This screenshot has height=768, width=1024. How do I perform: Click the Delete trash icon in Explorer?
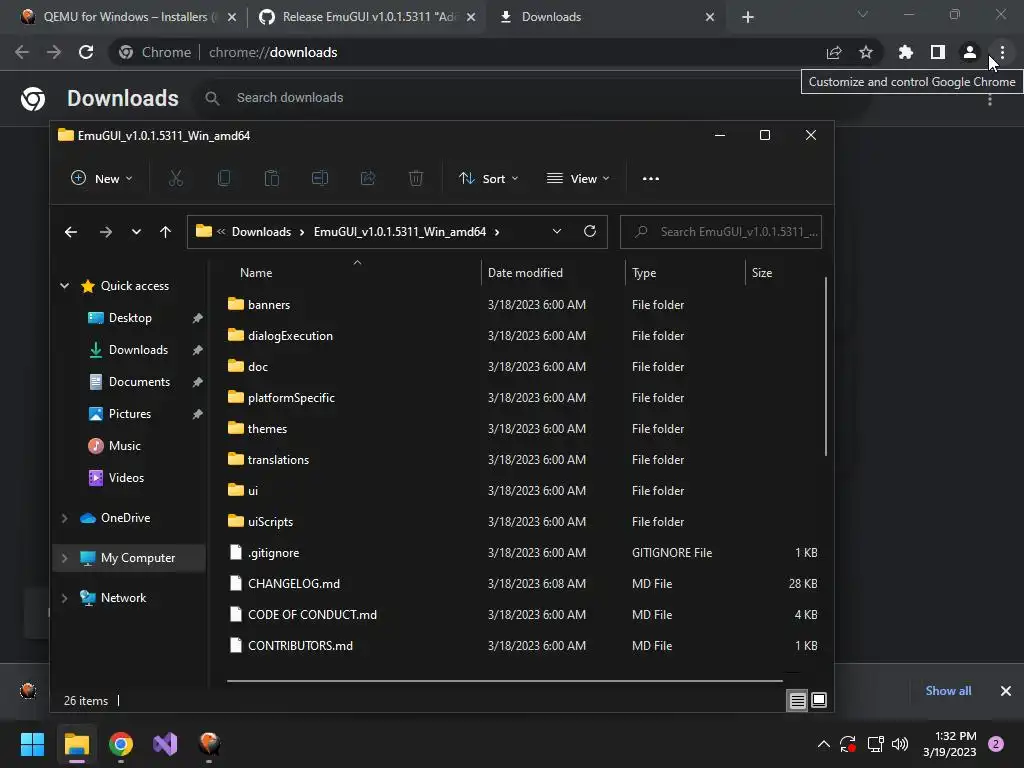[416, 178]
